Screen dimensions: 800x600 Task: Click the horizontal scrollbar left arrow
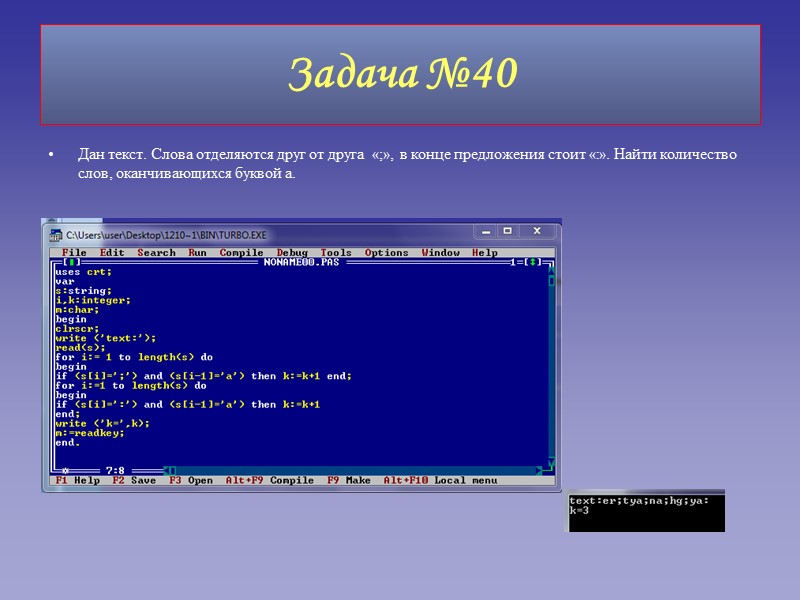click(x=166, y=470)
